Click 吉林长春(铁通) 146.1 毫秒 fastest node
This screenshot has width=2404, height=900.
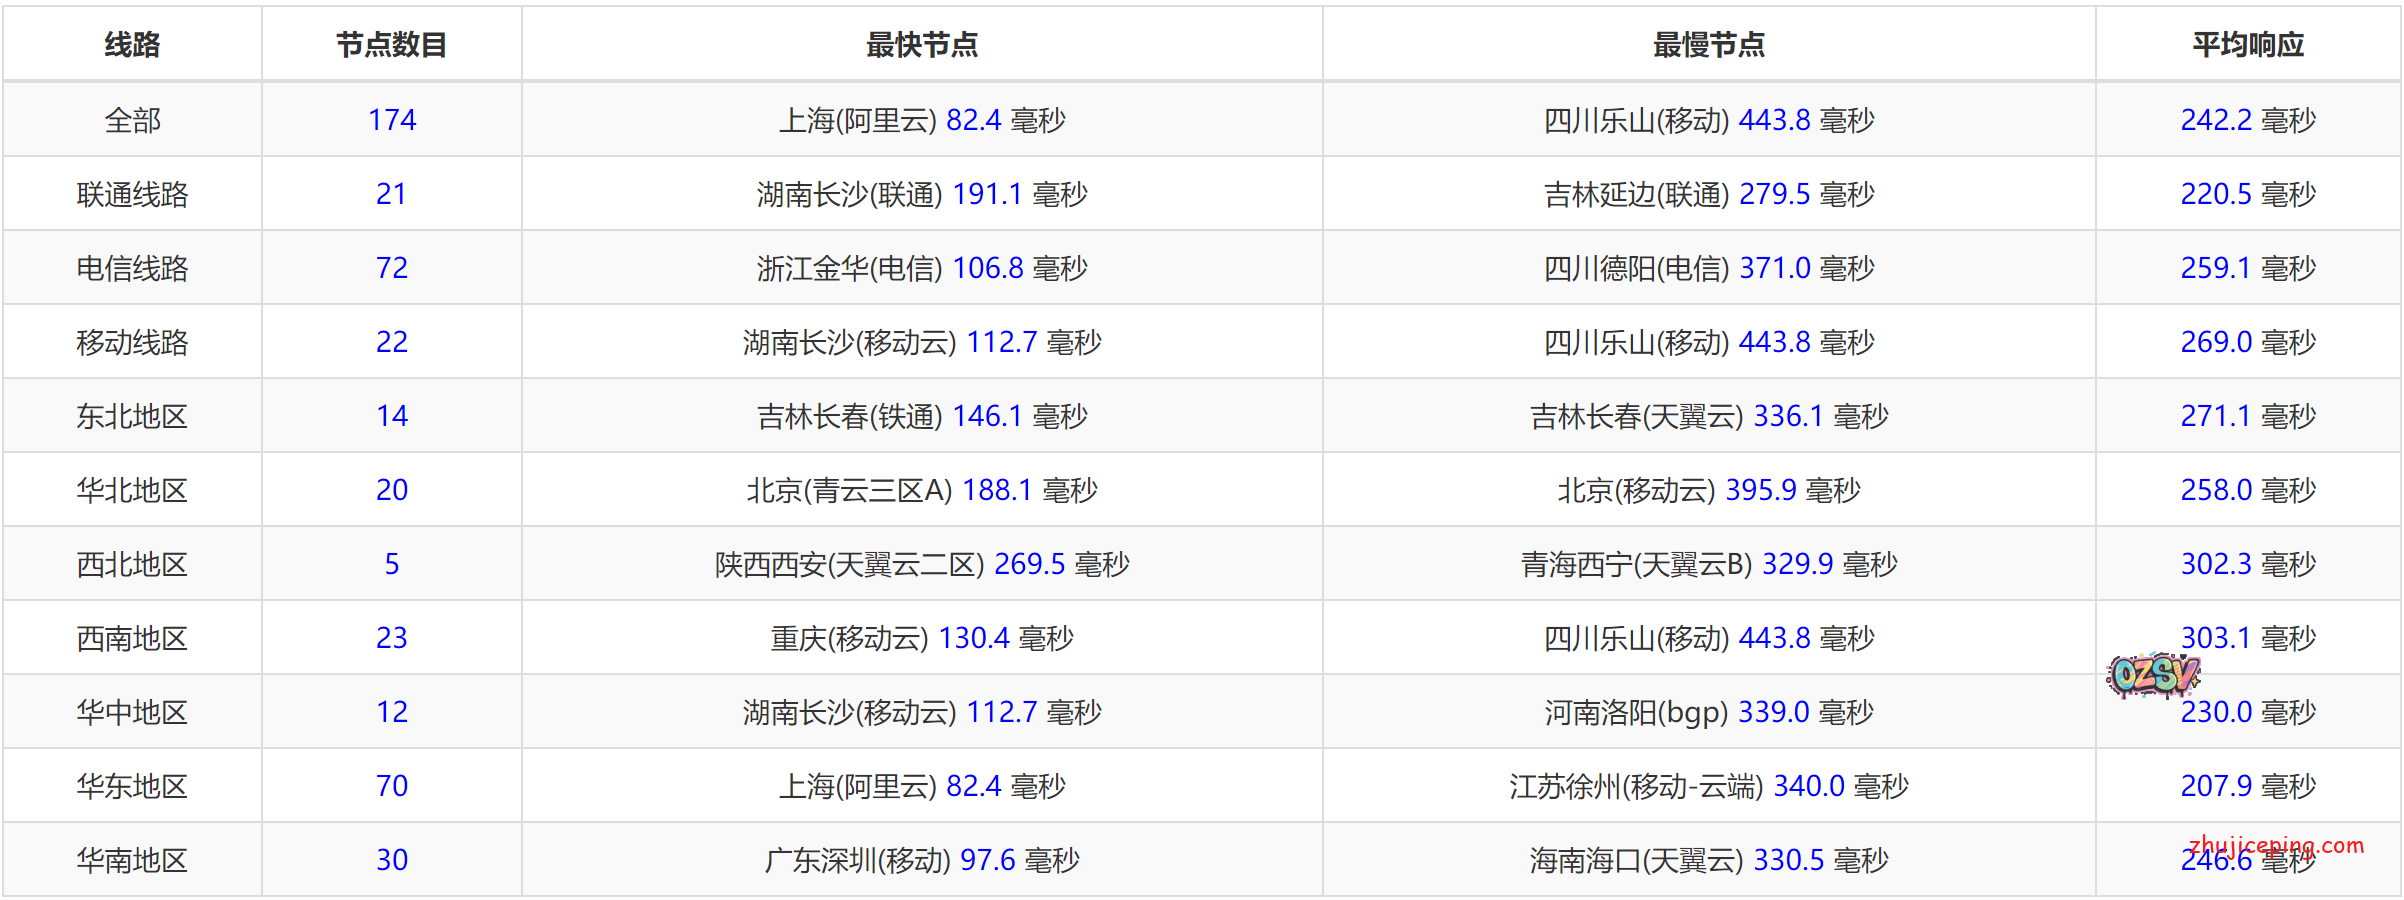point(921,416)
